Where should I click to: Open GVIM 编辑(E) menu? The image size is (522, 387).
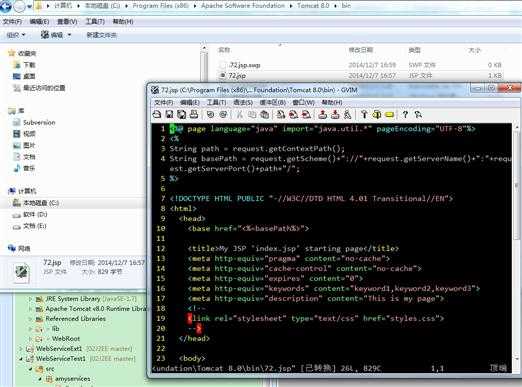tap(190, 102)
